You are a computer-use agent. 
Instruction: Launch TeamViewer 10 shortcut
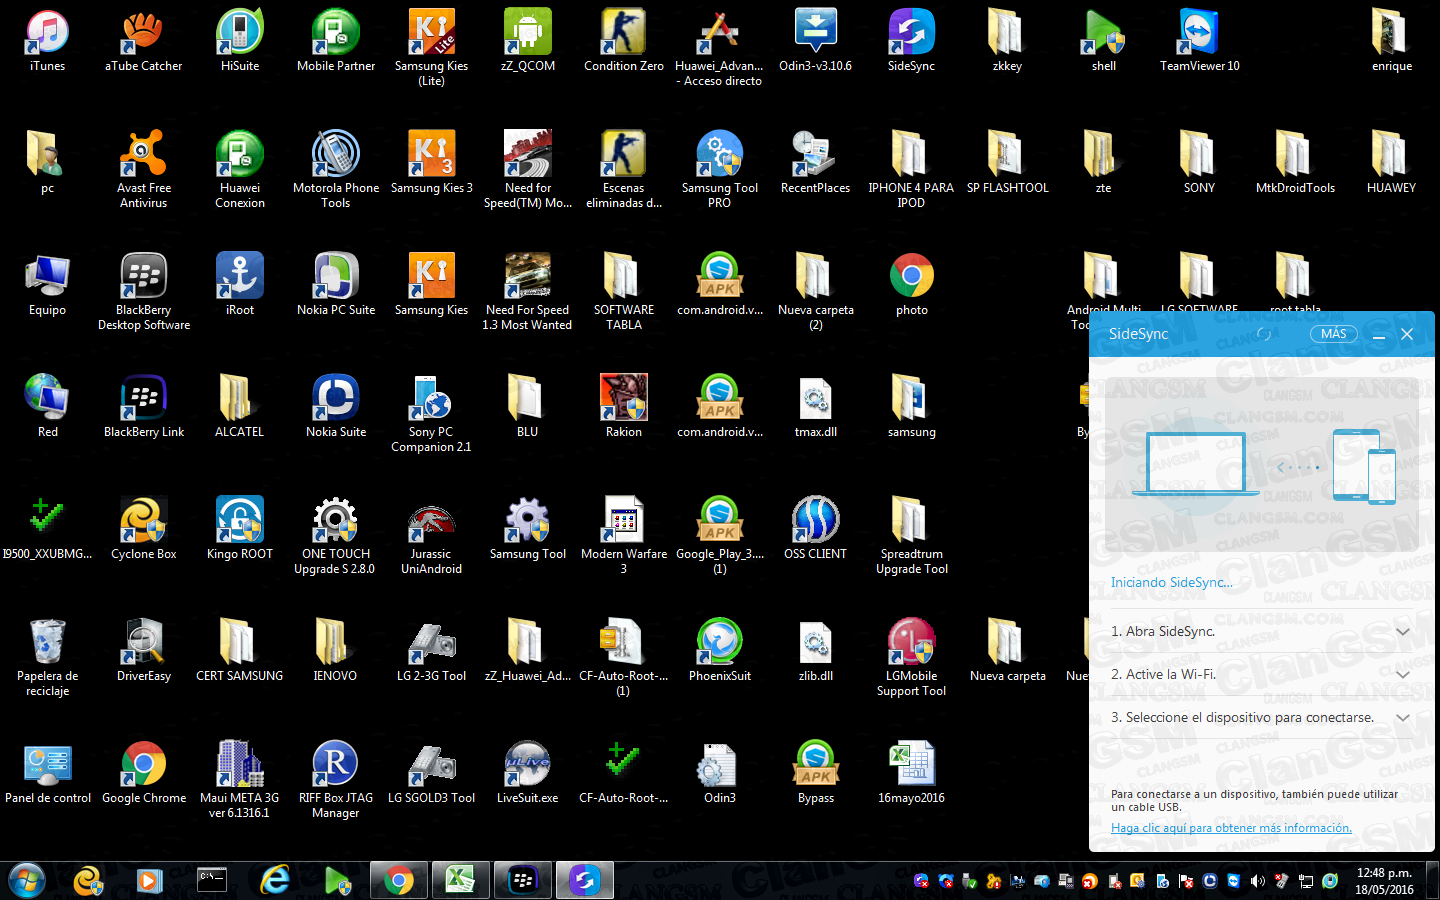click(1200, 41)
